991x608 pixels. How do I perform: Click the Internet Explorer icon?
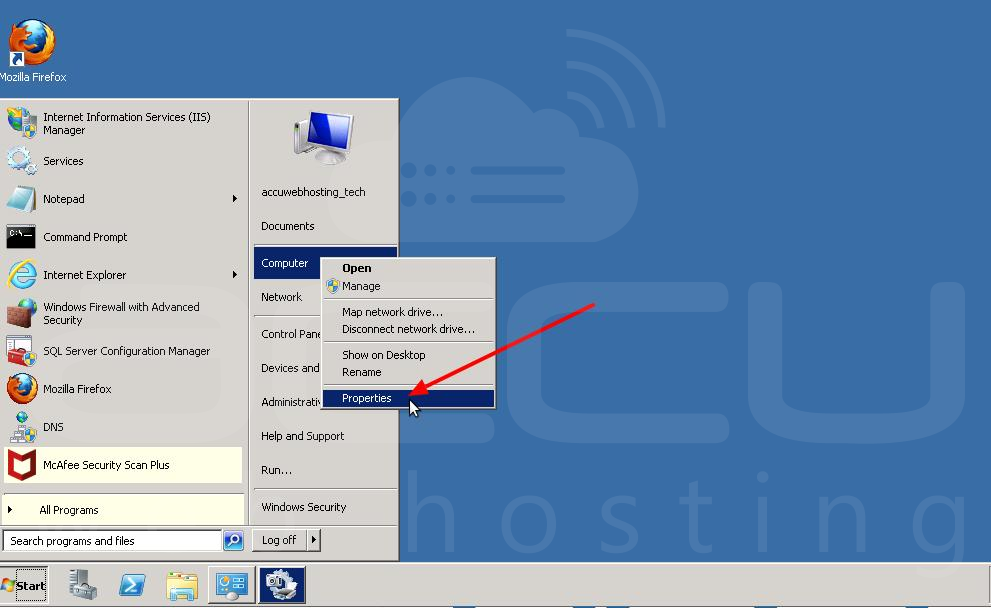[21, 274]
